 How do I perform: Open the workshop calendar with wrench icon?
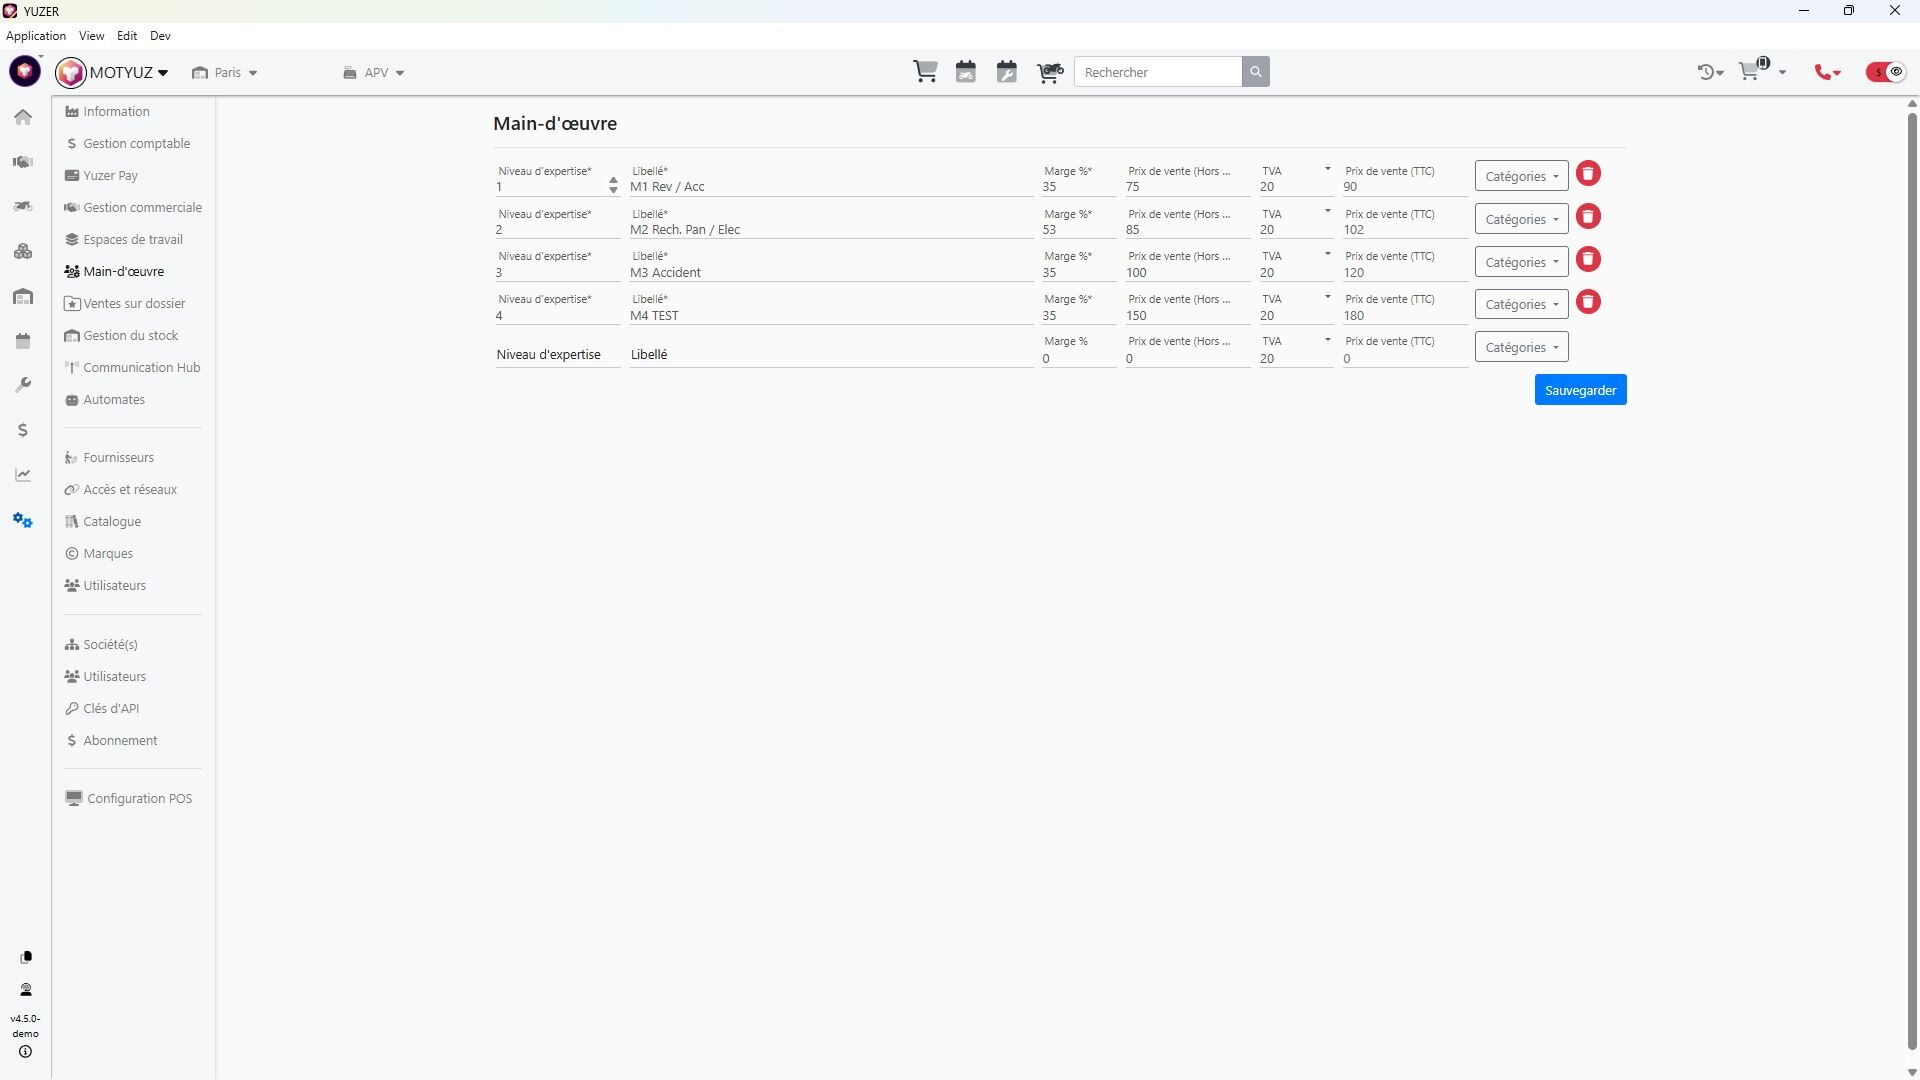(x=1006, y=72)
